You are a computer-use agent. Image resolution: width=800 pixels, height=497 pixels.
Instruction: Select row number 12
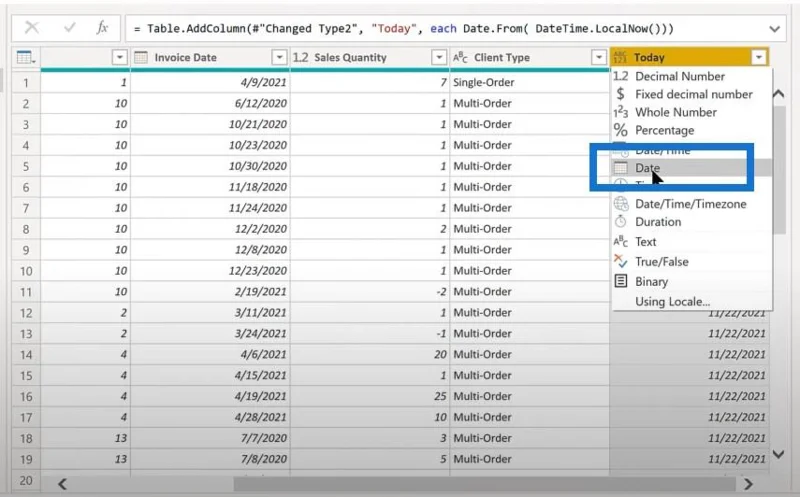[26, 313]
